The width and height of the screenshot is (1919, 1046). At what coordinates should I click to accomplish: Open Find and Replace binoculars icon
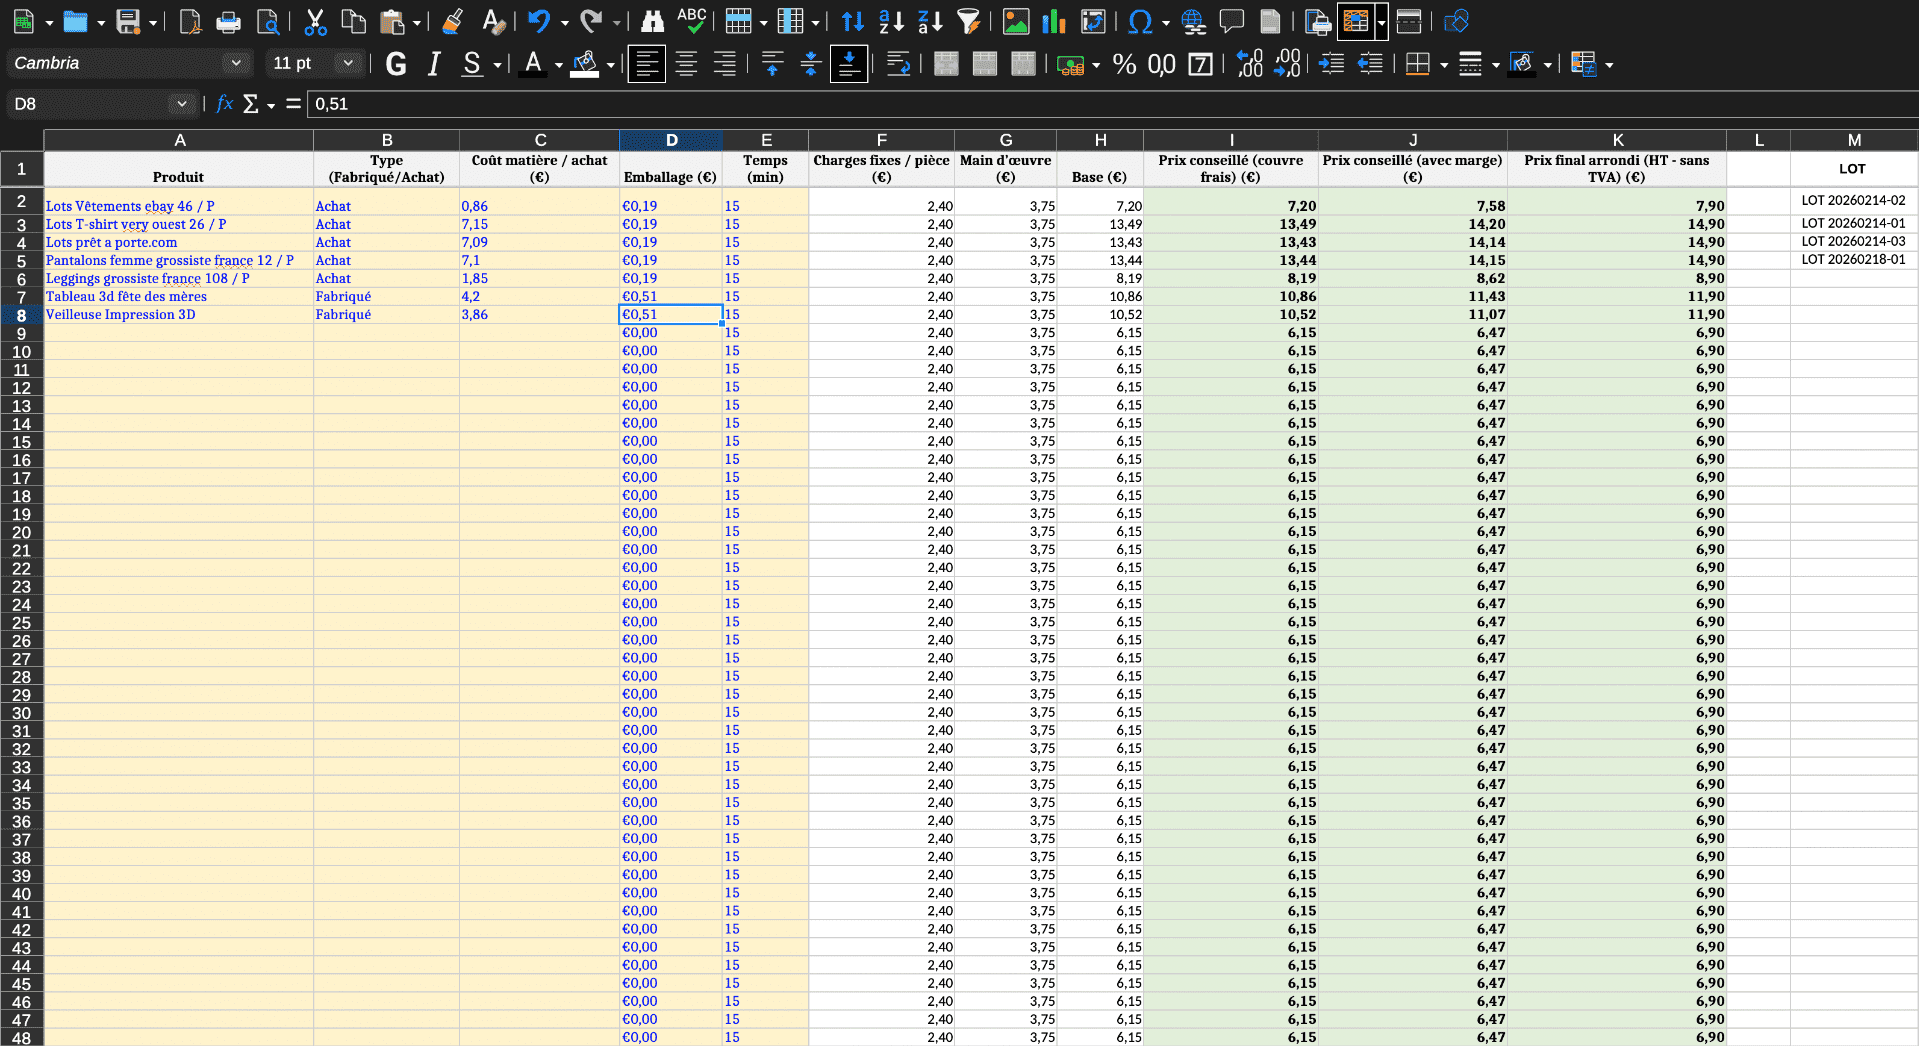(652, 21)
